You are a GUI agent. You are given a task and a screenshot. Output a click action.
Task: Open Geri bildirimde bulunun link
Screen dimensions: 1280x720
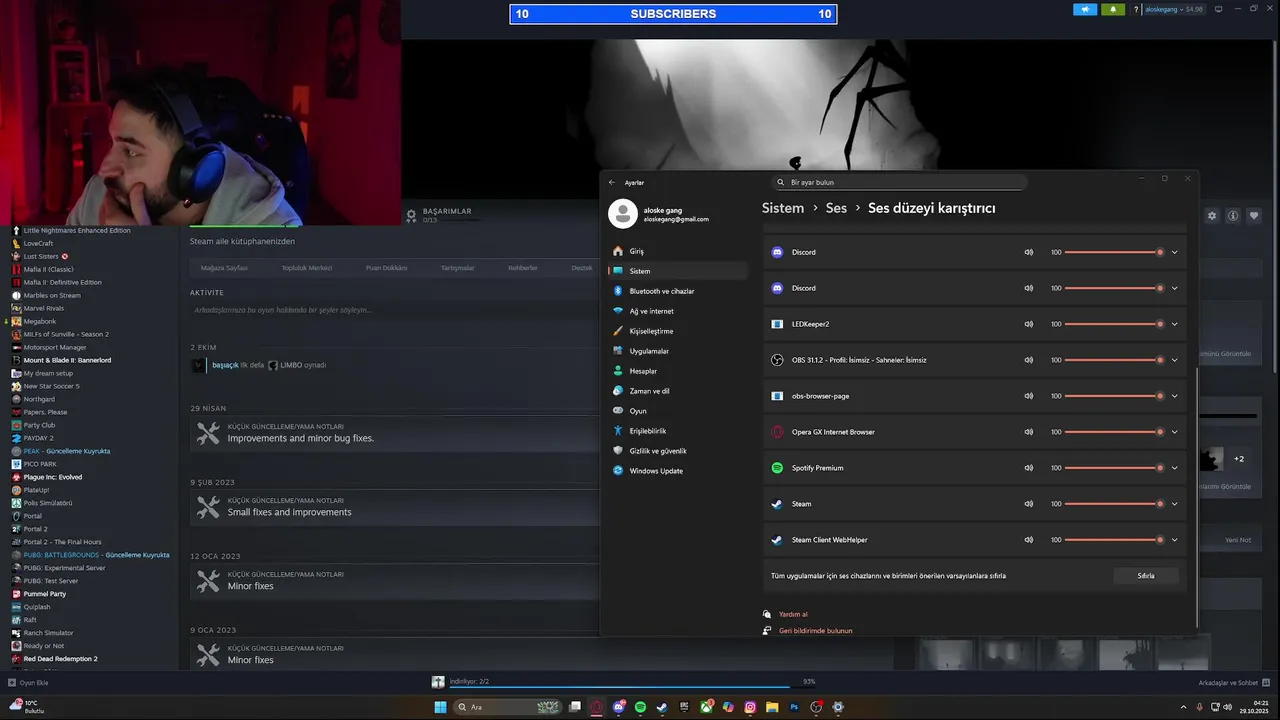click(x=816, y=631)
